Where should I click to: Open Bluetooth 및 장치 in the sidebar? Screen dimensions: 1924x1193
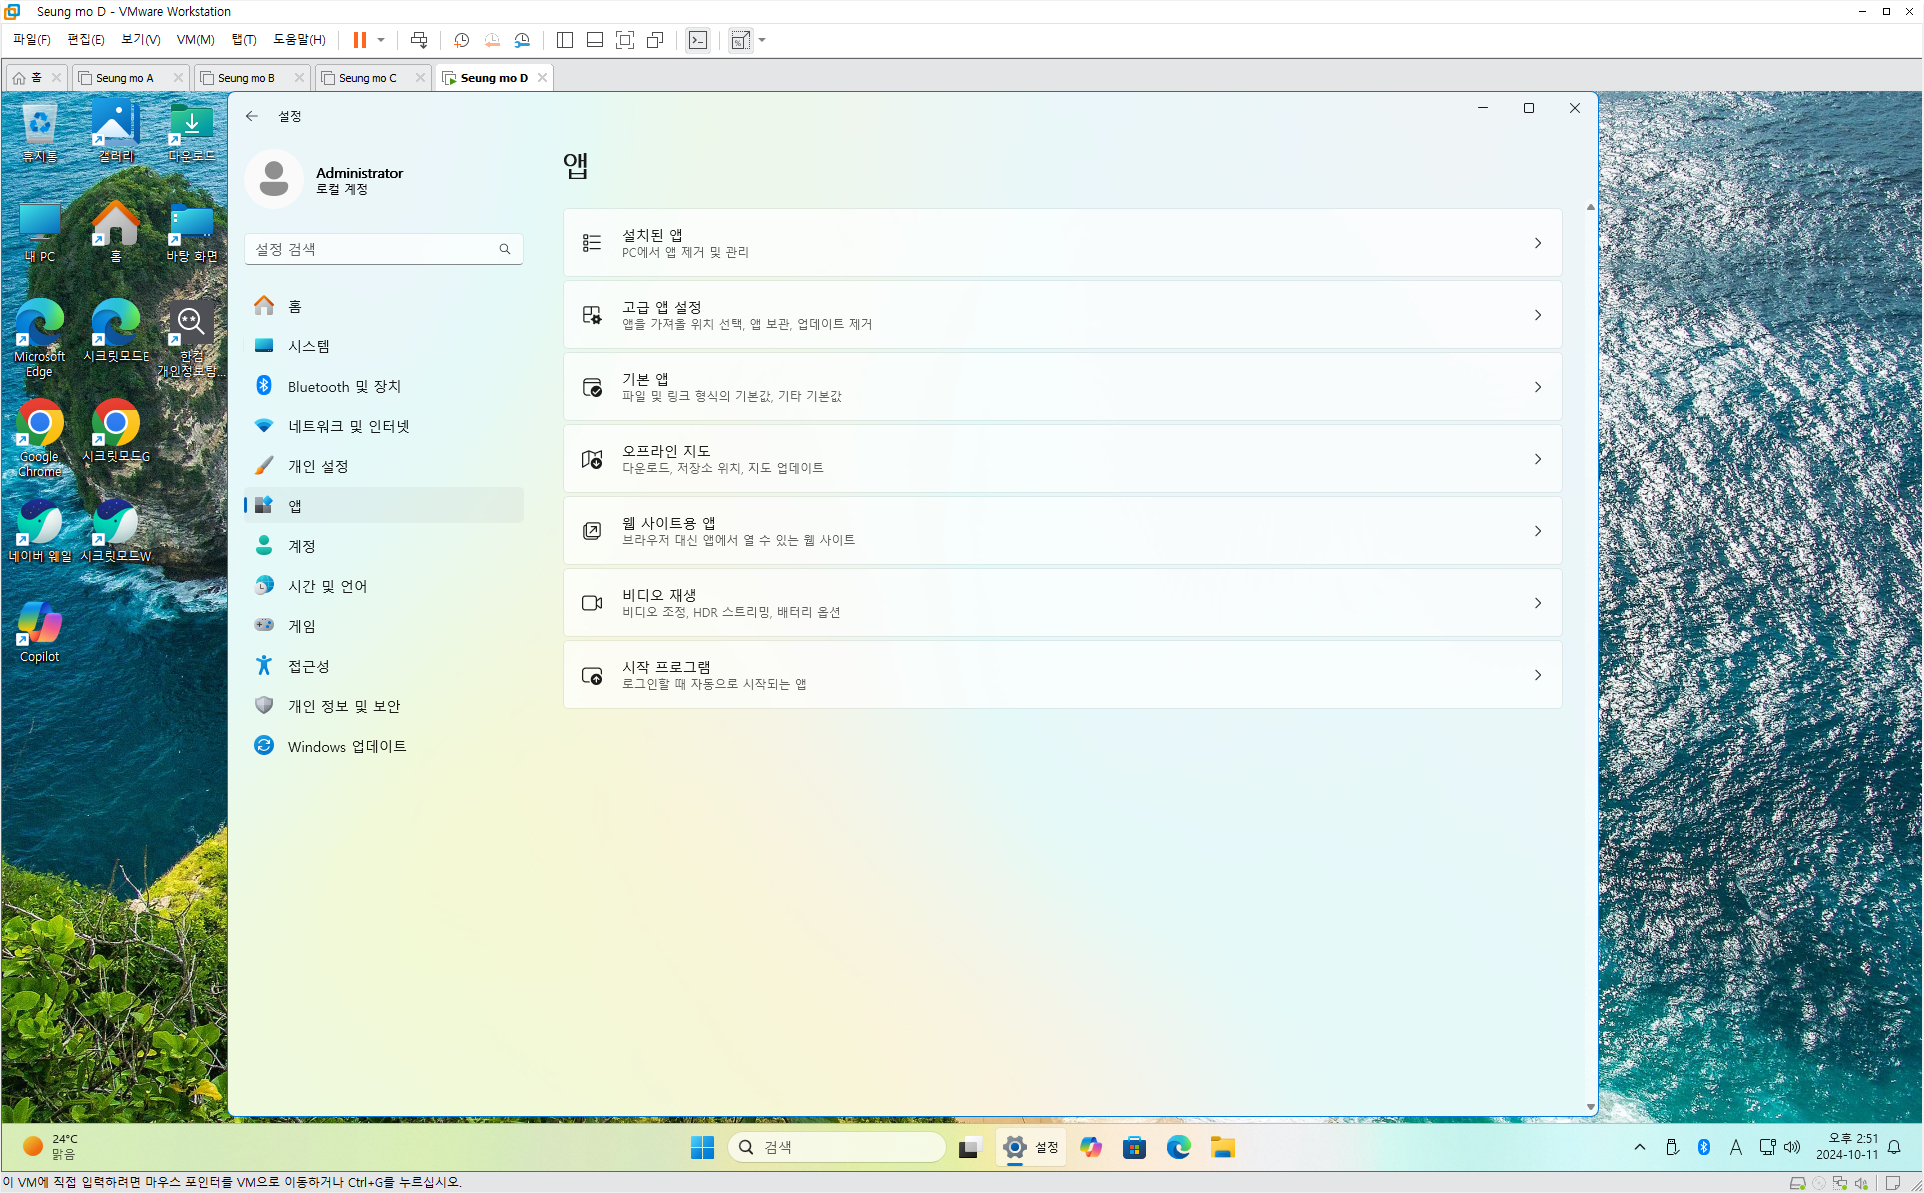[344, 386]
